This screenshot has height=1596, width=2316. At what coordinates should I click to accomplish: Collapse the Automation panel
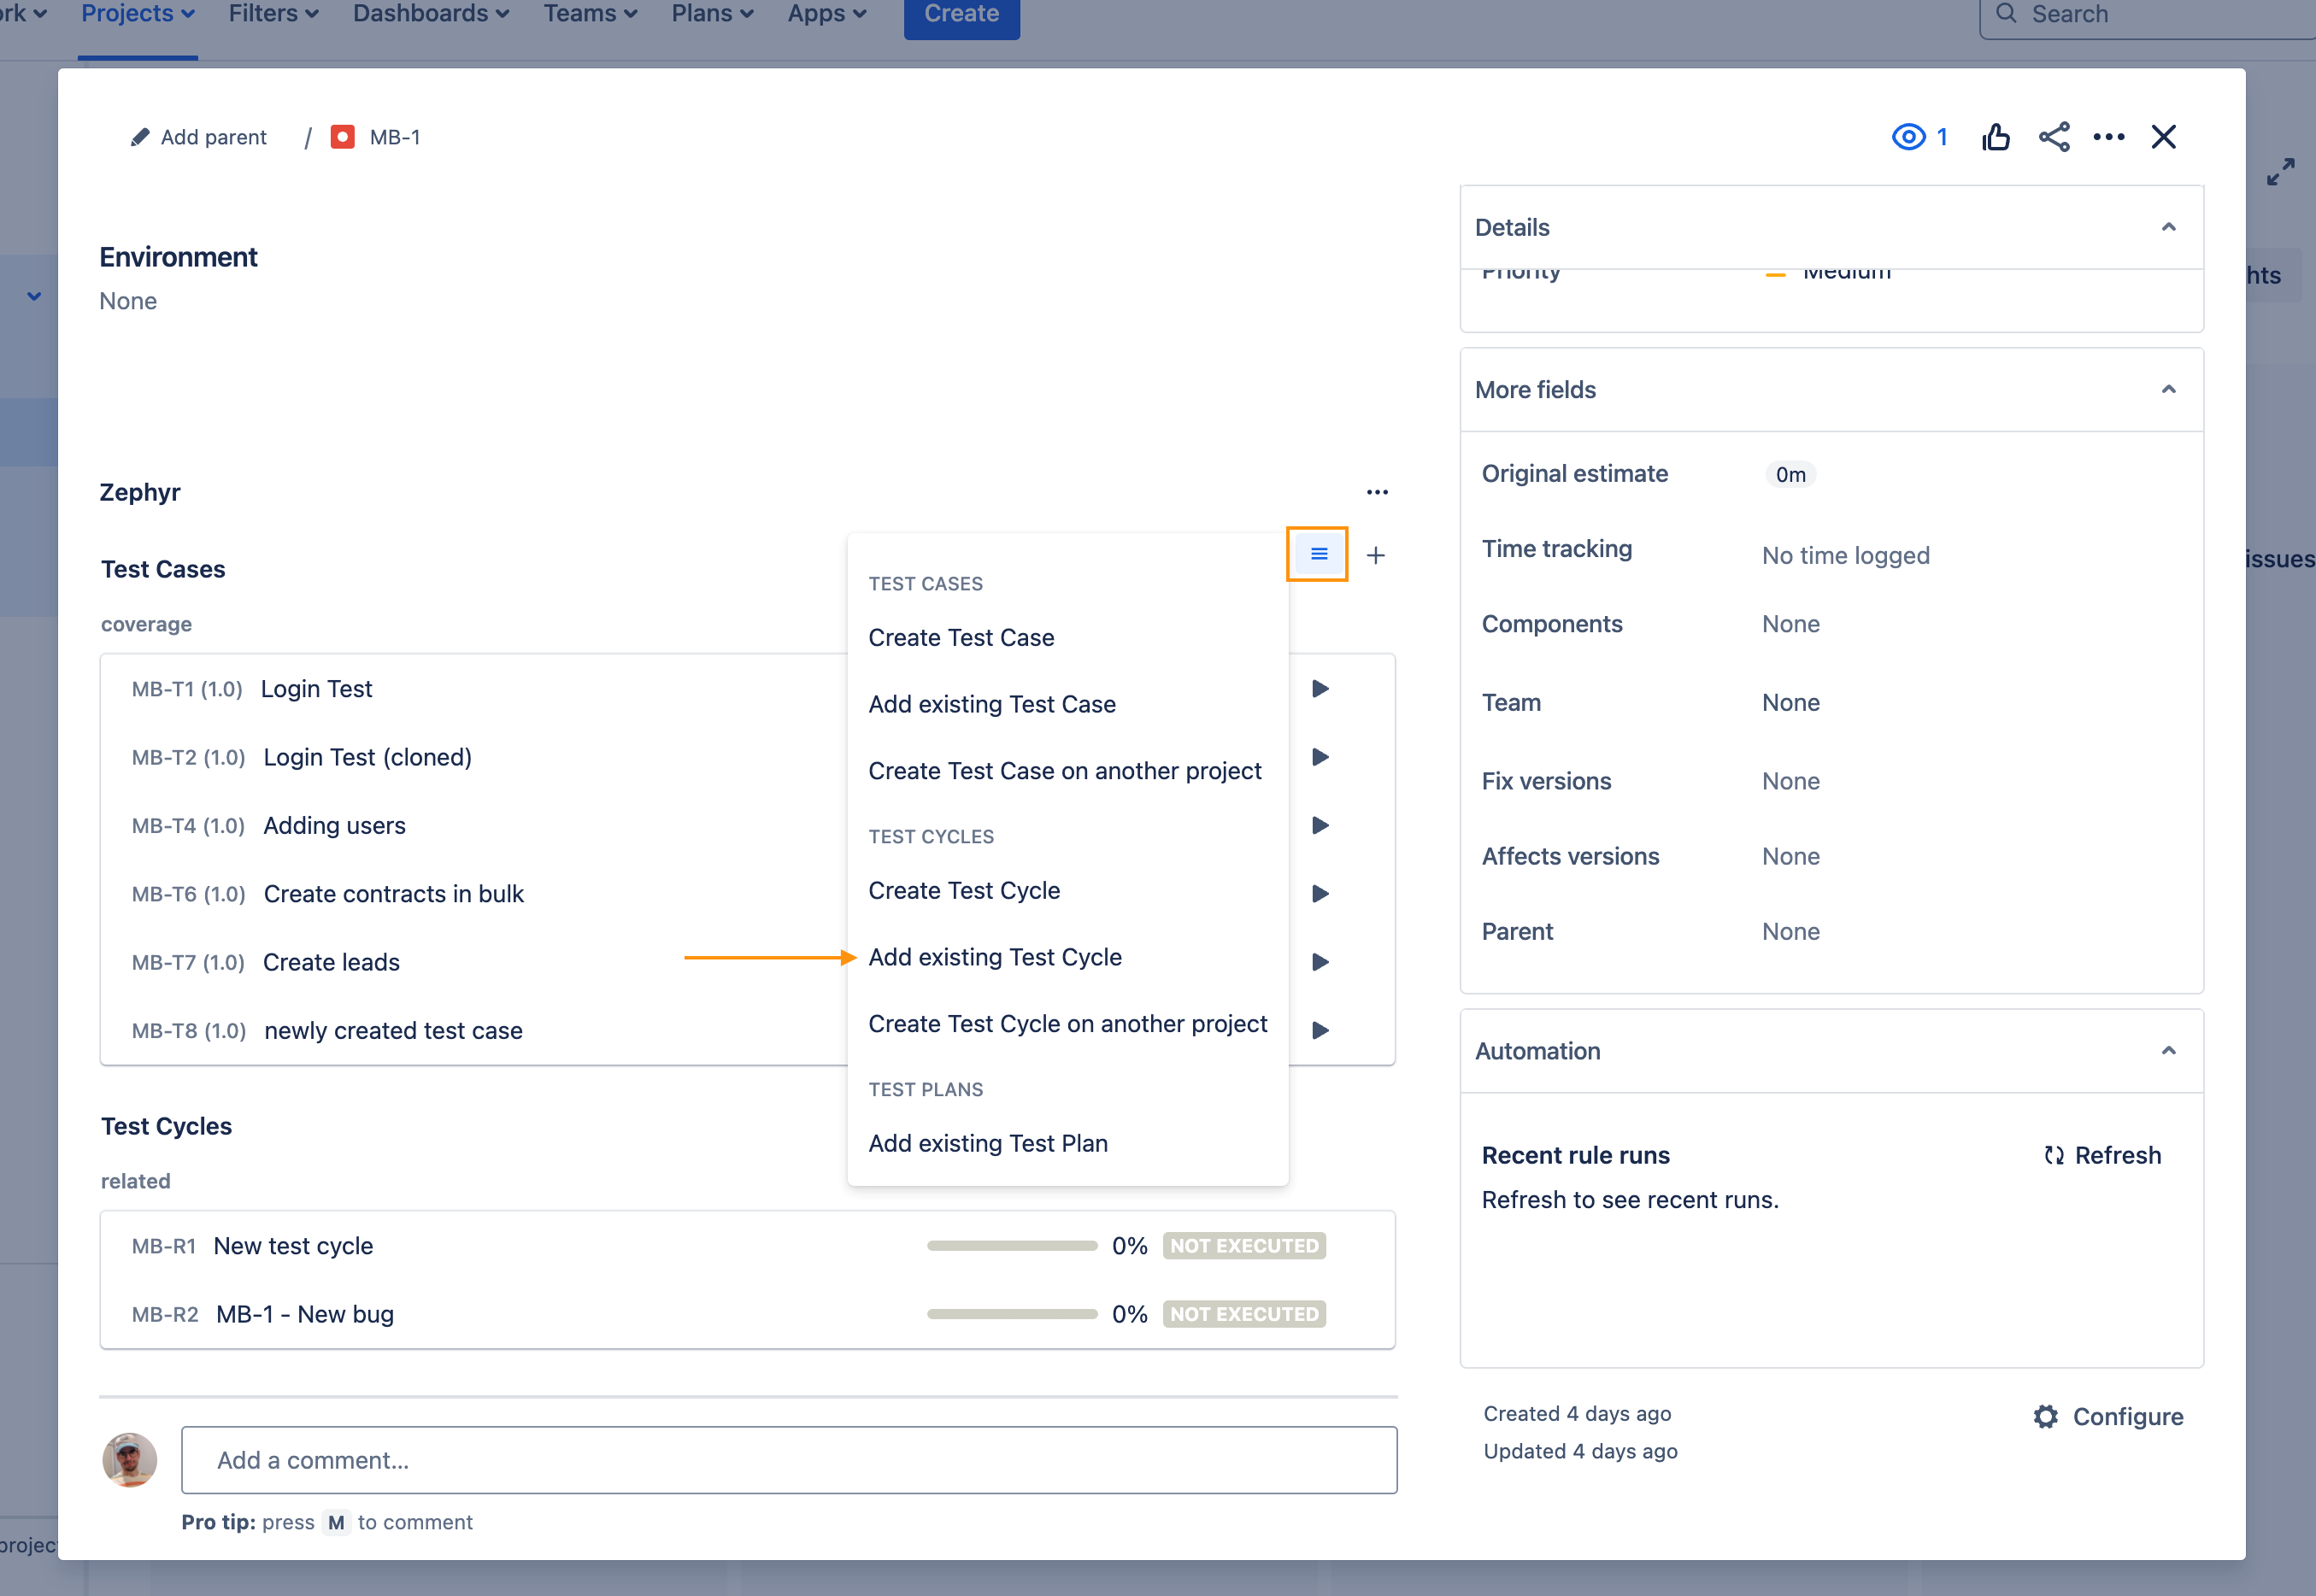[2168, 1051]
